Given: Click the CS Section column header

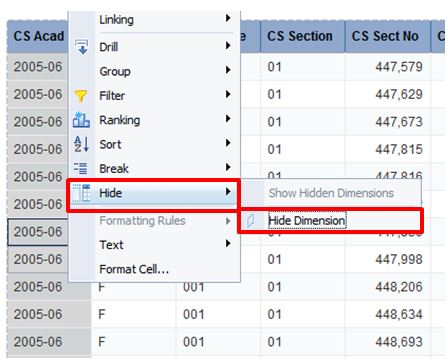Looking at the screenshot, I should [302, 36].
